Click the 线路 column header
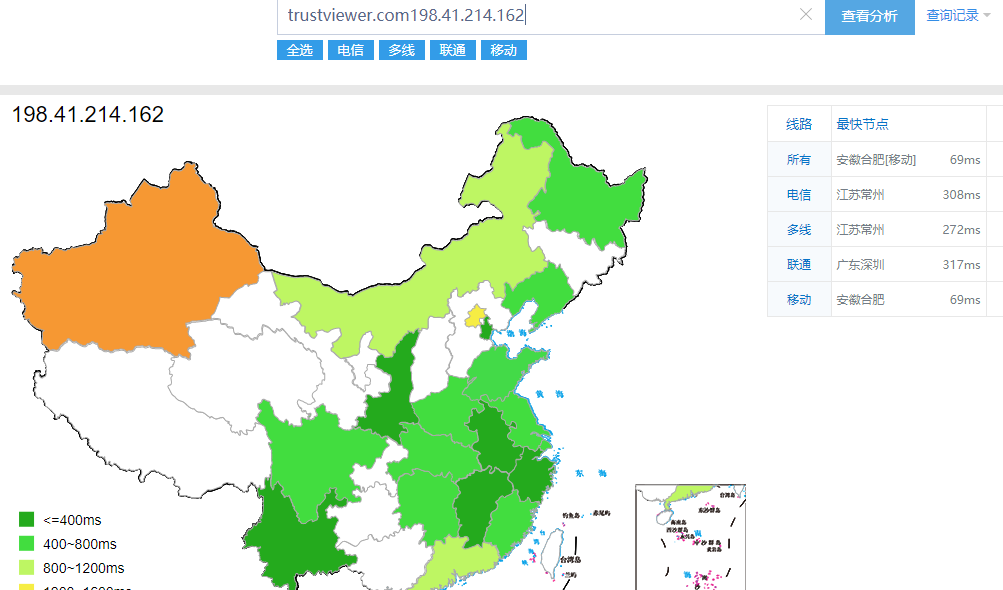Screen dimensions: 1003x590 (x=799, y=124)
